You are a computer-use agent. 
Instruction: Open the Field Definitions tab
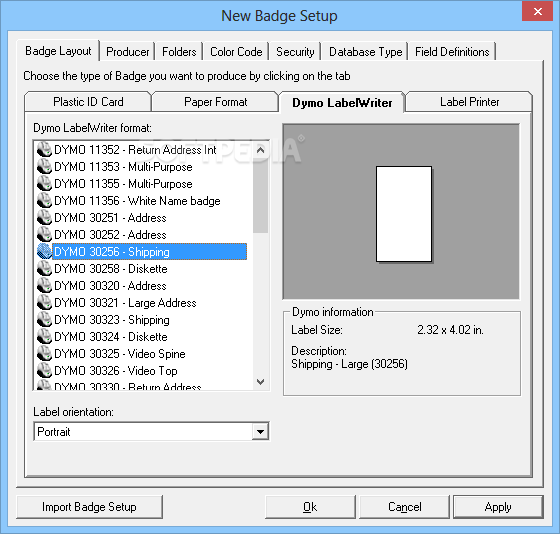[452, 52]
